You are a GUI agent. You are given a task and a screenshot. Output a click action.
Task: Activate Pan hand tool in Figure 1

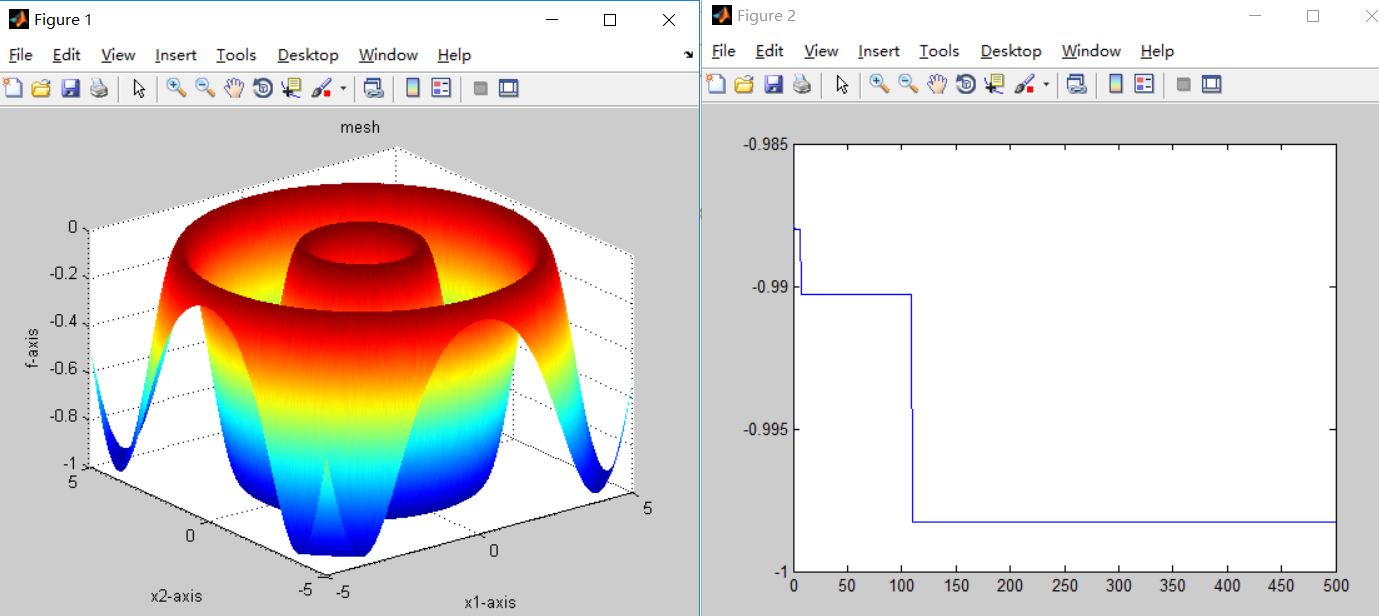[234, 88]
